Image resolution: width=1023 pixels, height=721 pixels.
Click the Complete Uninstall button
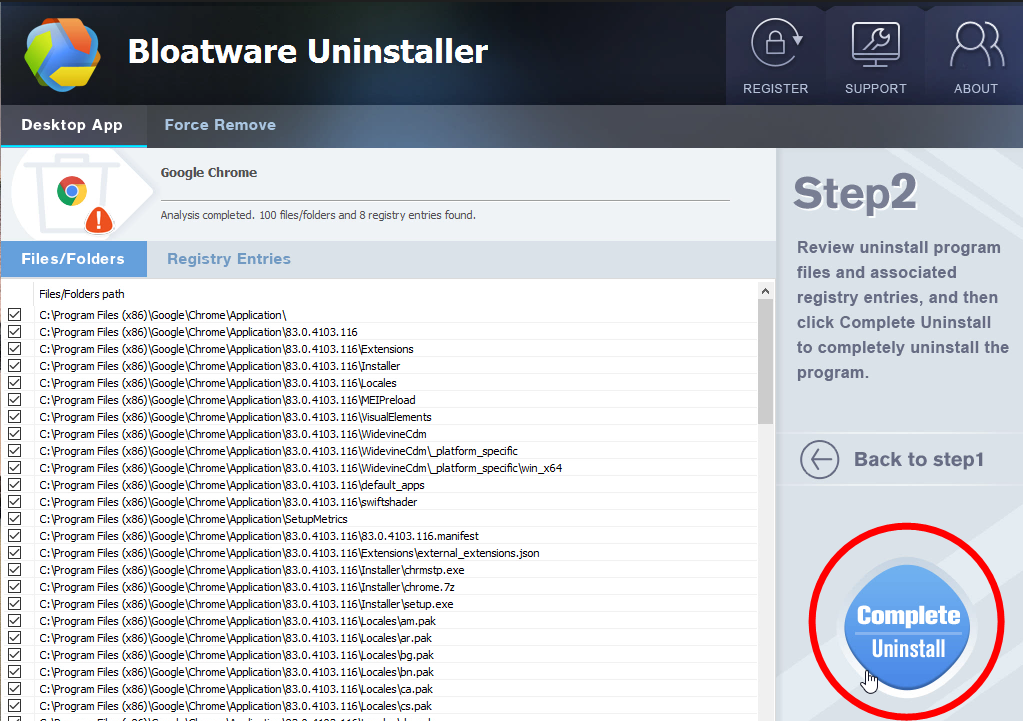(907, 628)
